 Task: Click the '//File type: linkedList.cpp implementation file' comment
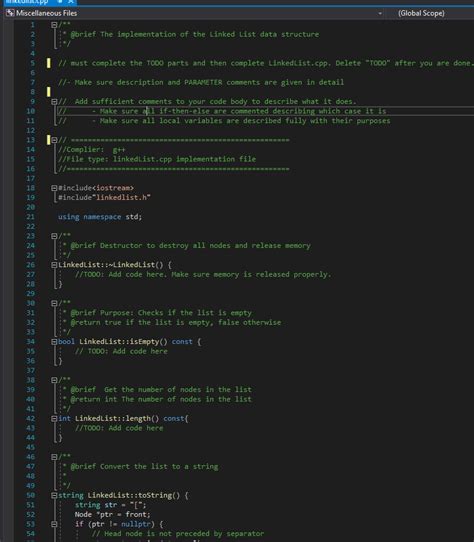click(x=157, y=159)
